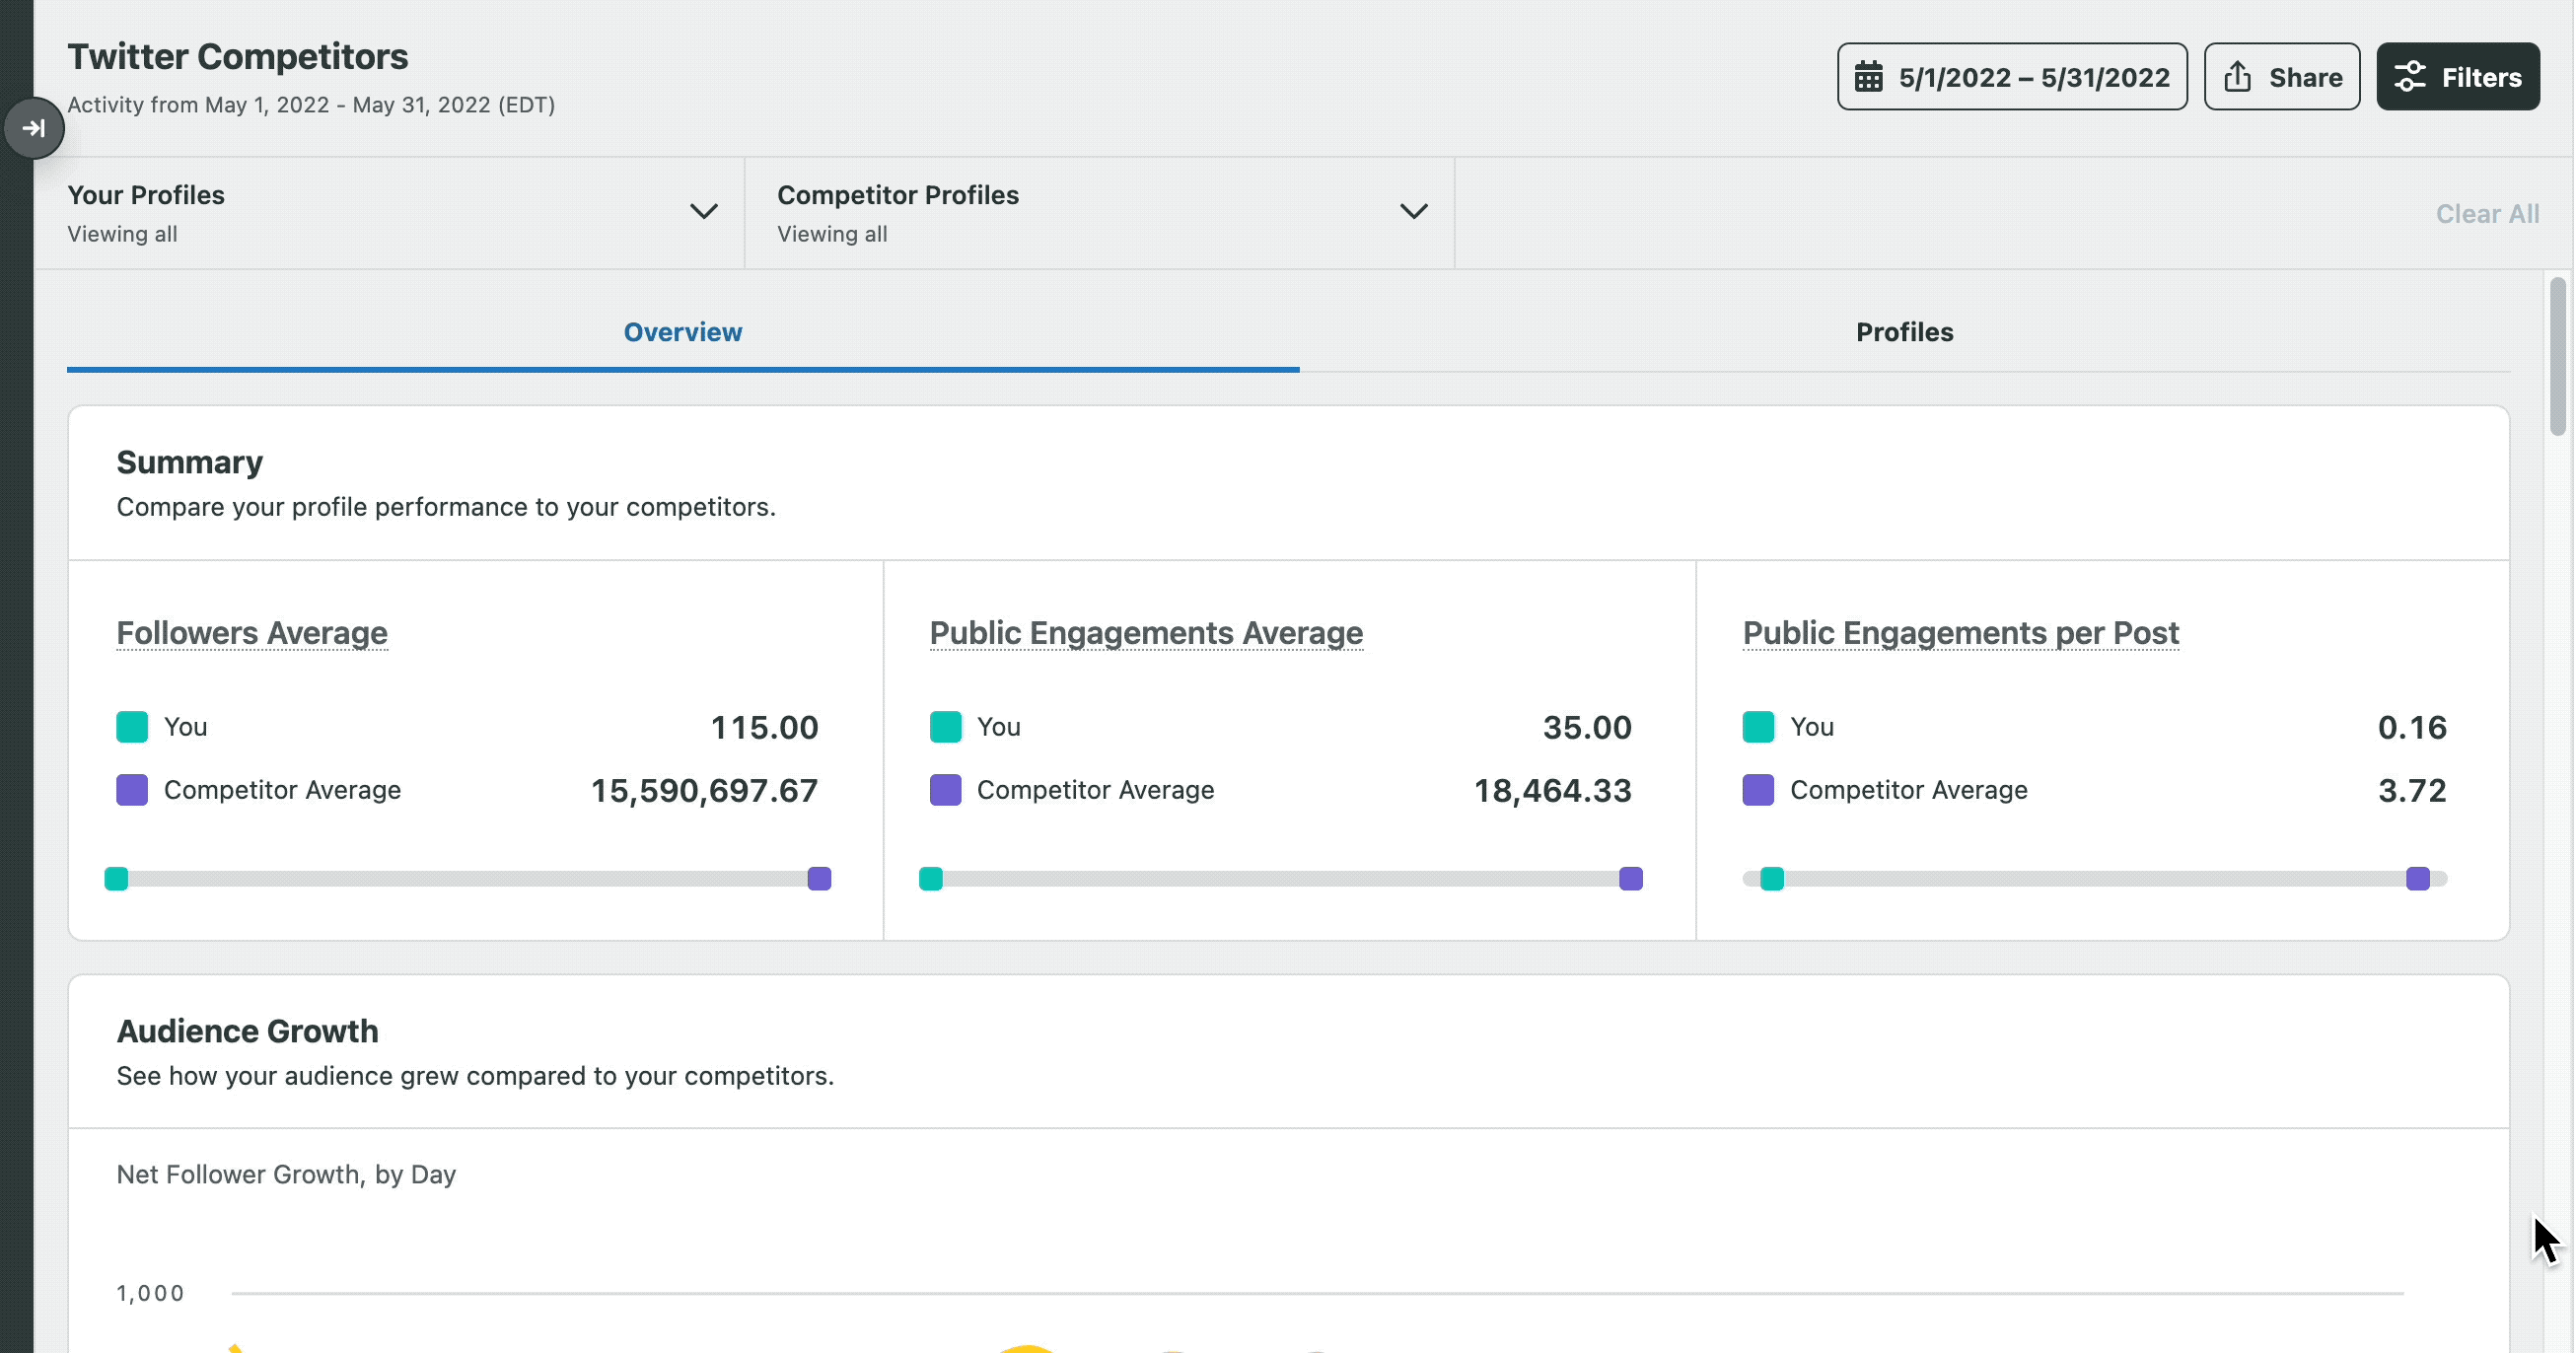Open the Filters button

(x=2458, y=77)
